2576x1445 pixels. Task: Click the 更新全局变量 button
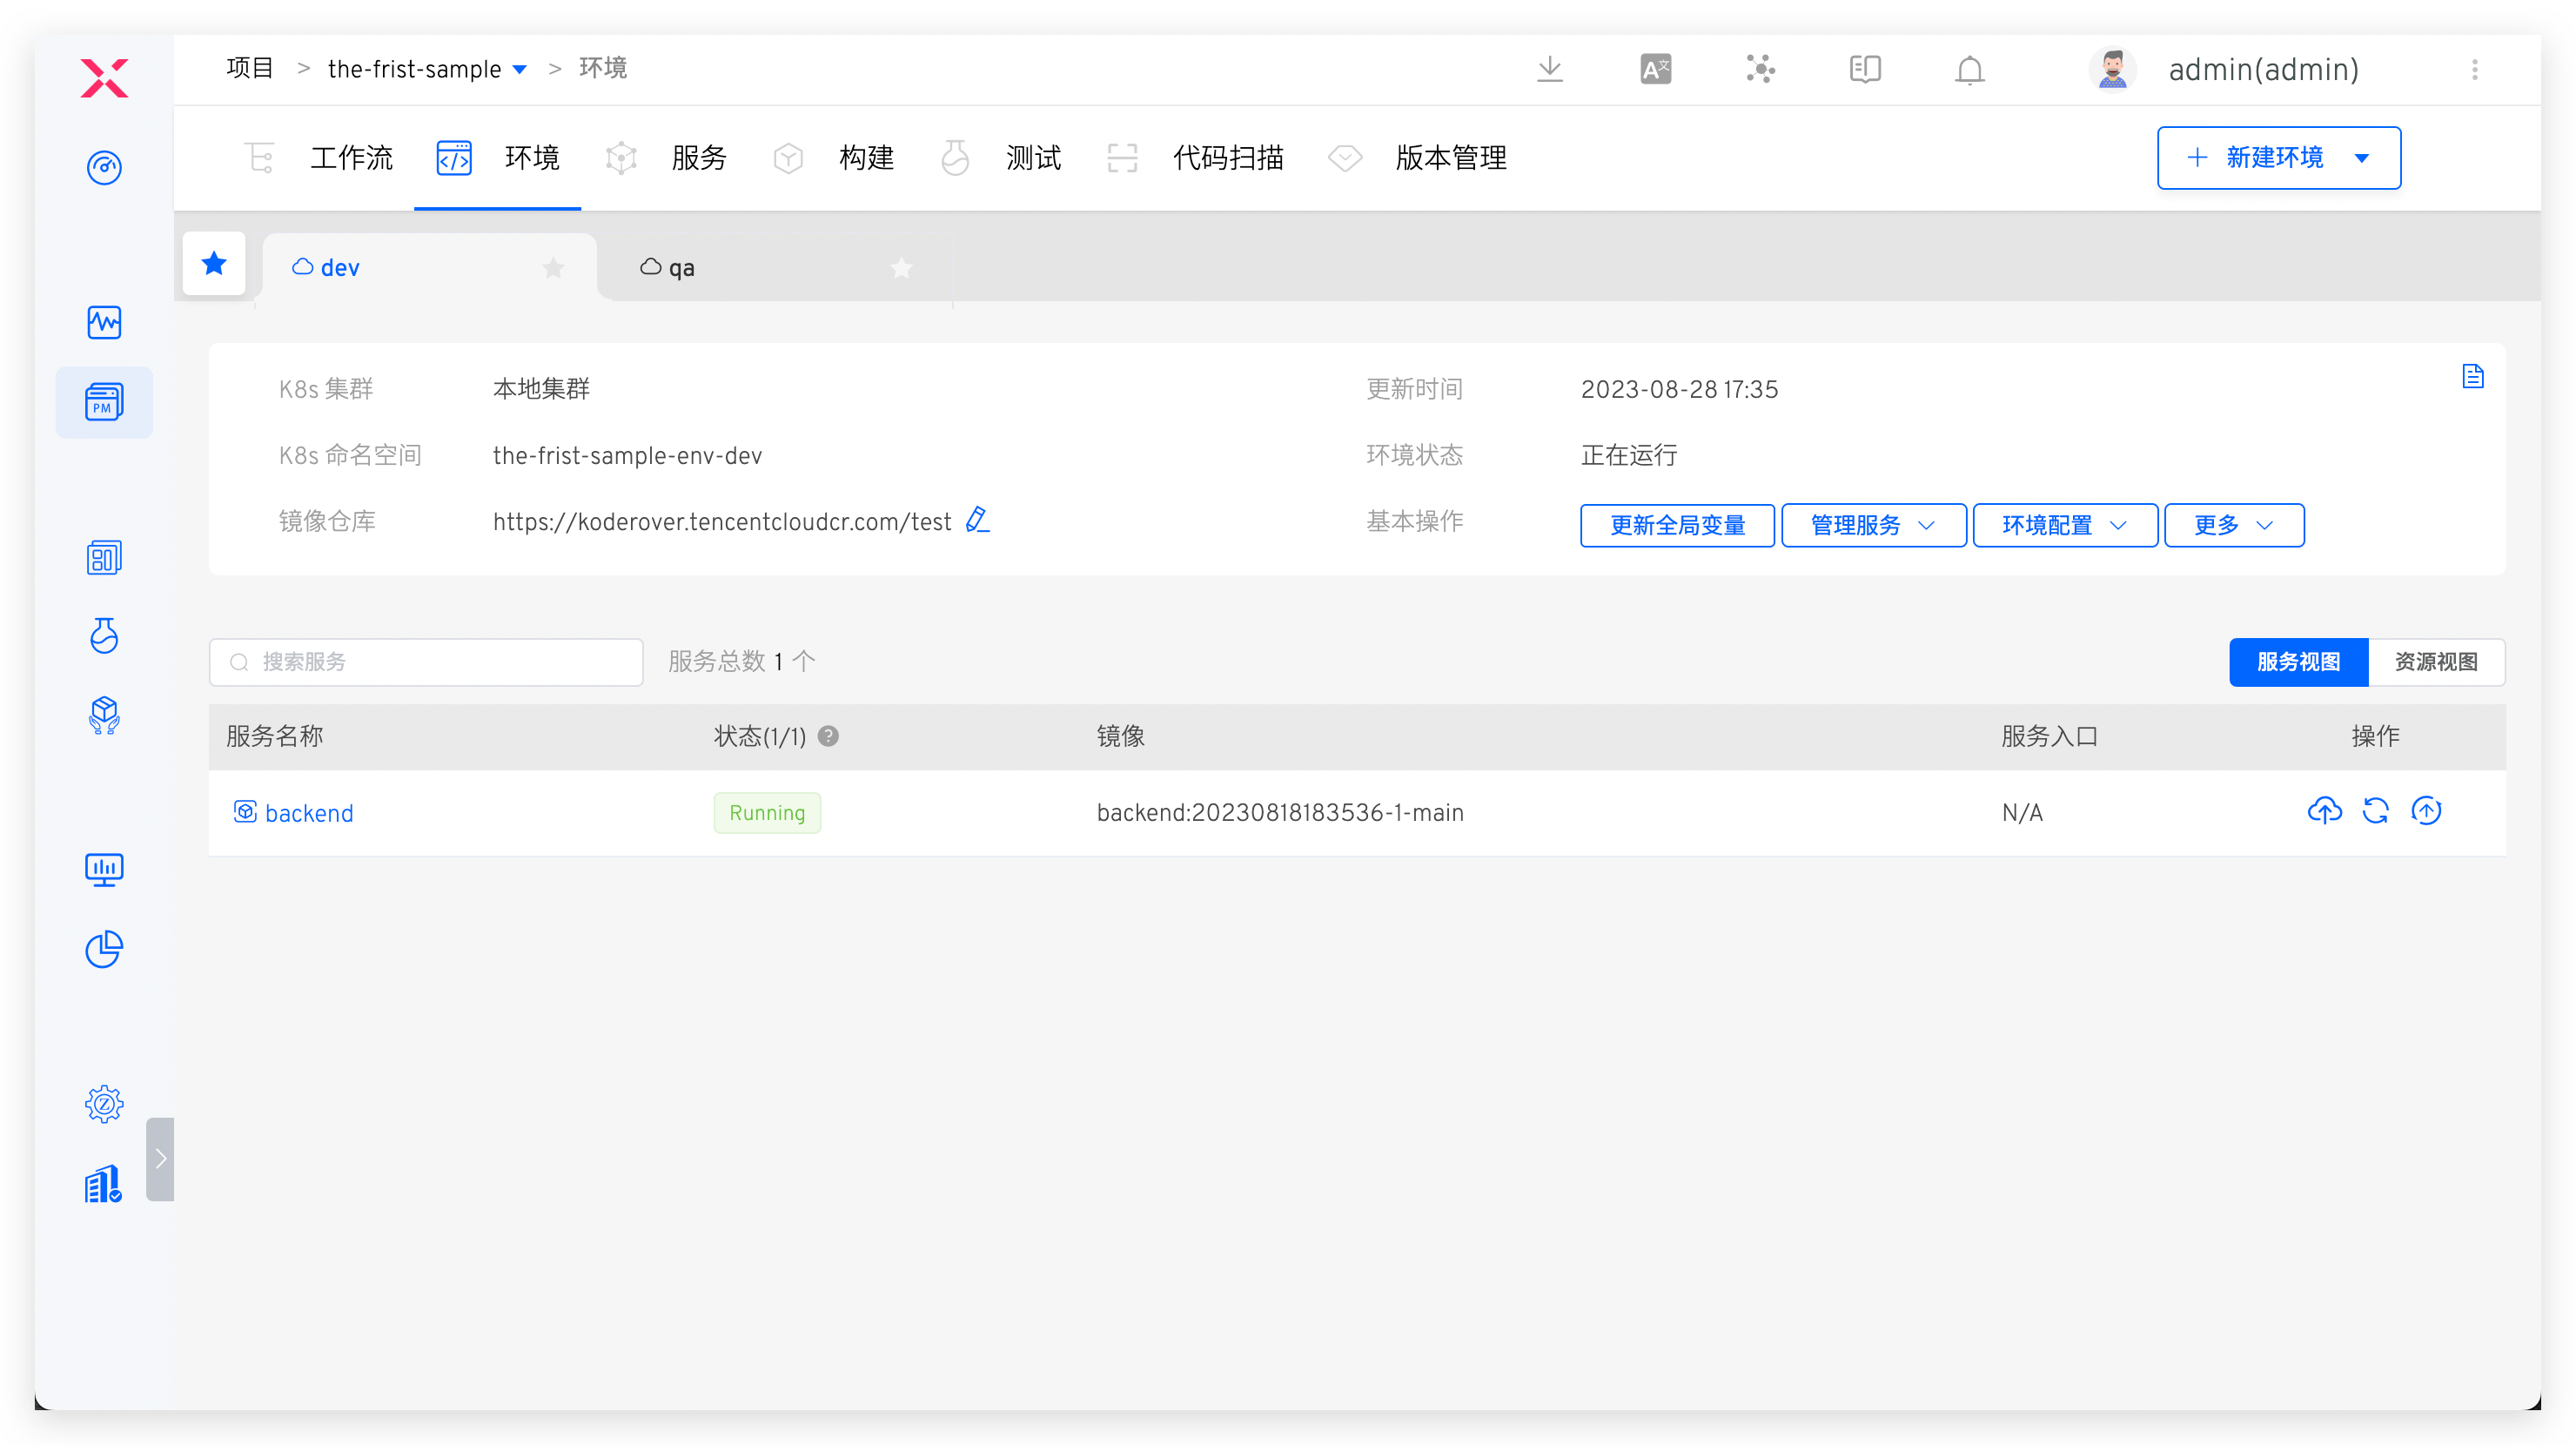pos(1677,525)
